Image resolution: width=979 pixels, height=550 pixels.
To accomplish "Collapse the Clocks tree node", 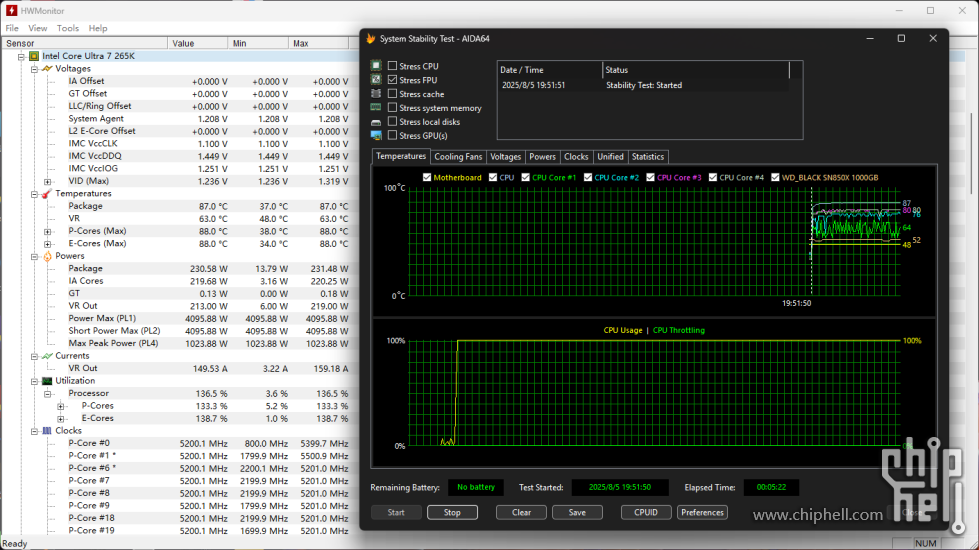I will pyautogui.click(x=34, y=431).
